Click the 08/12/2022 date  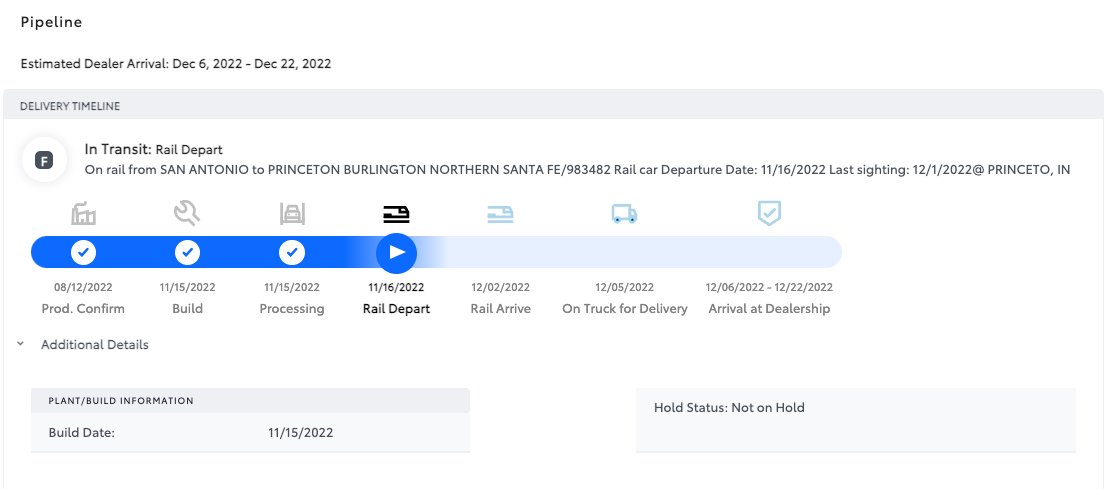83,287
